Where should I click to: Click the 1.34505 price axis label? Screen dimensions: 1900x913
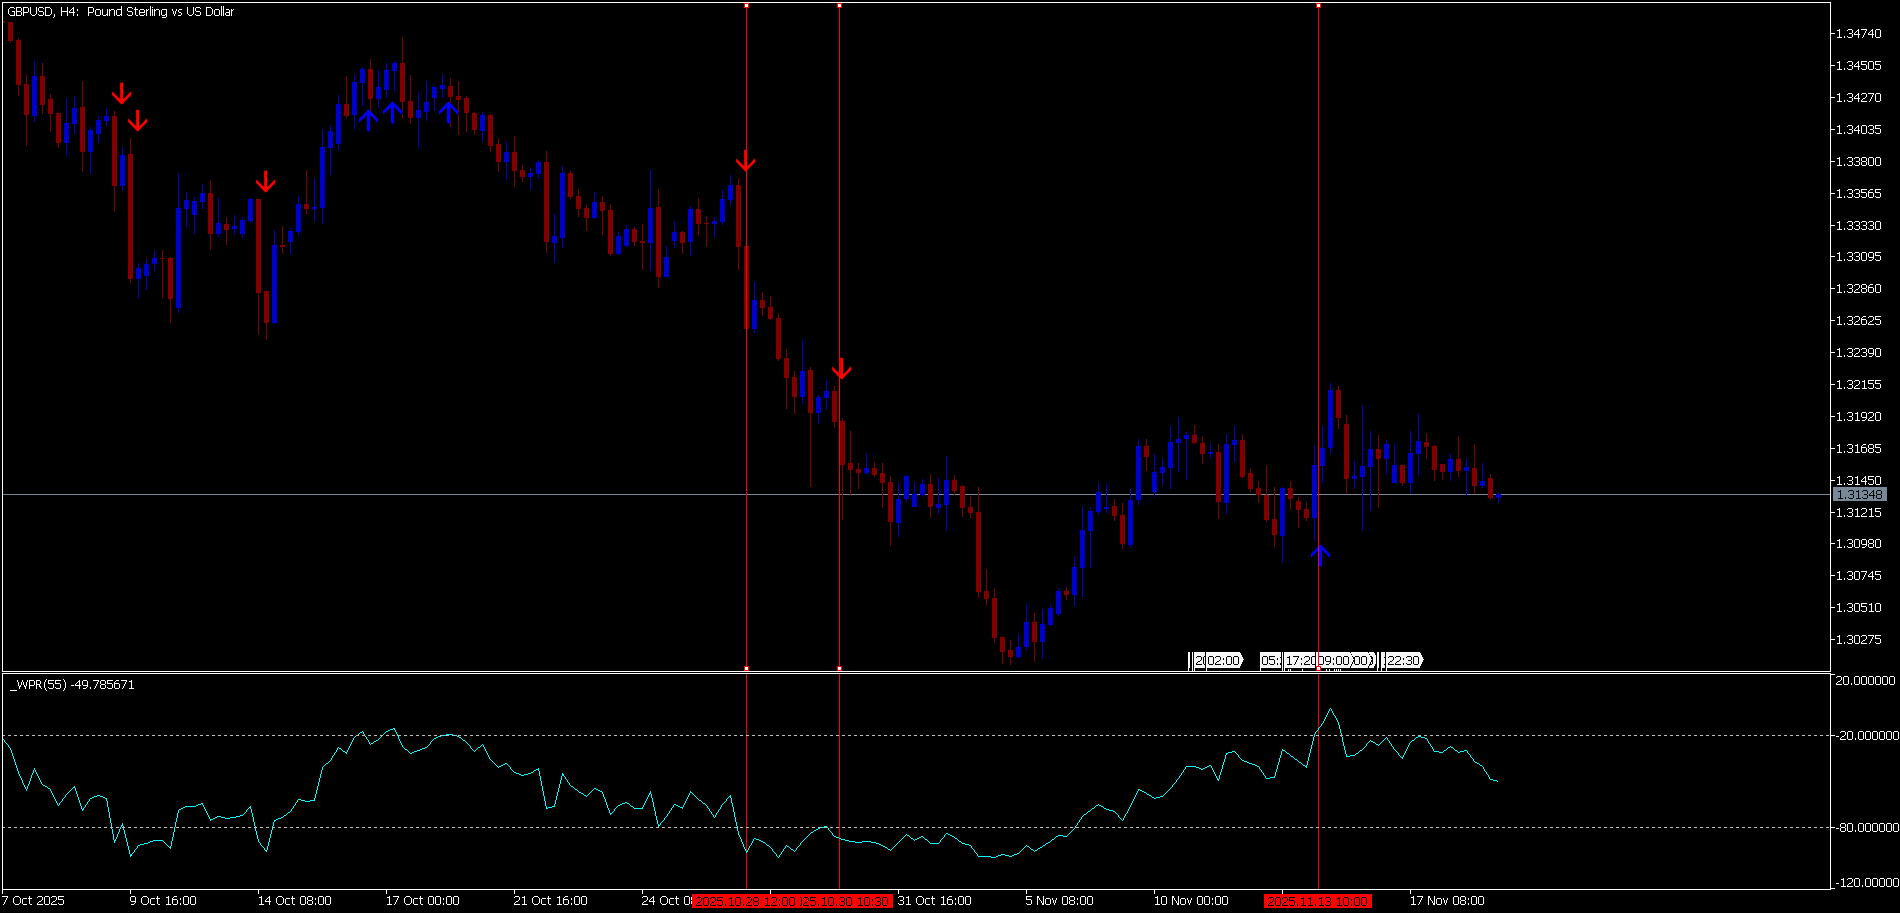tap(1859, 66)
